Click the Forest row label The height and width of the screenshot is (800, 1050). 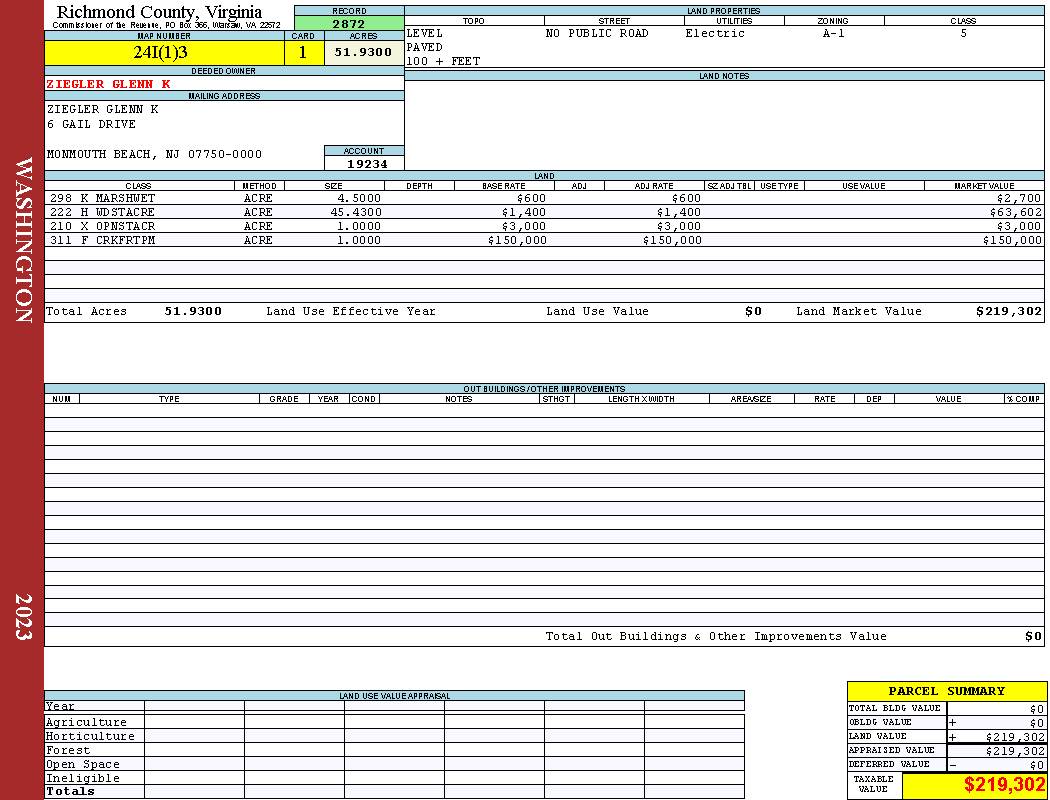point(68,750)
